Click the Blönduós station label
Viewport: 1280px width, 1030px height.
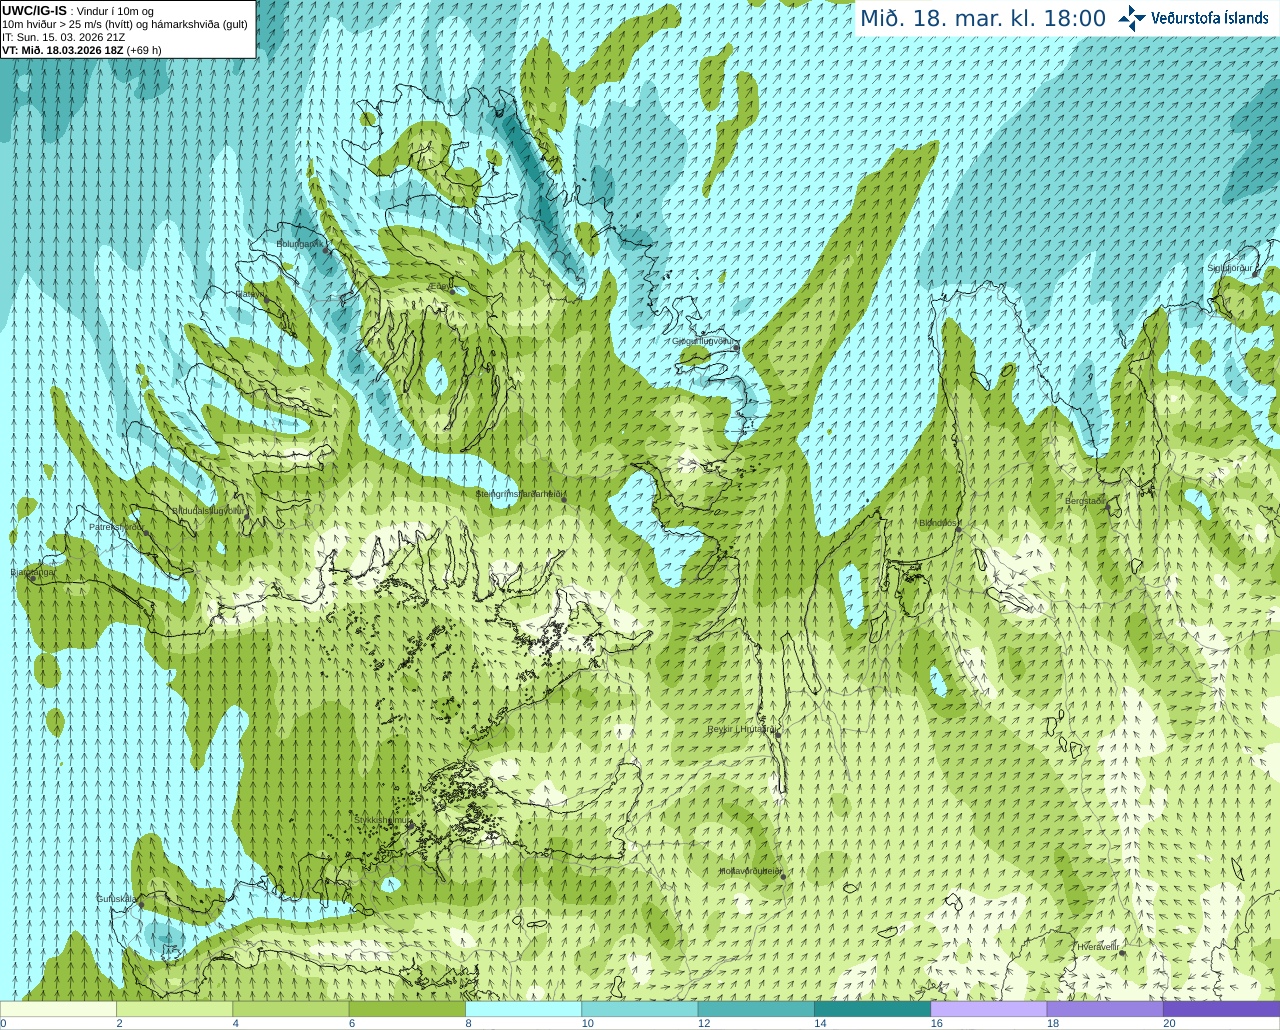938,523
